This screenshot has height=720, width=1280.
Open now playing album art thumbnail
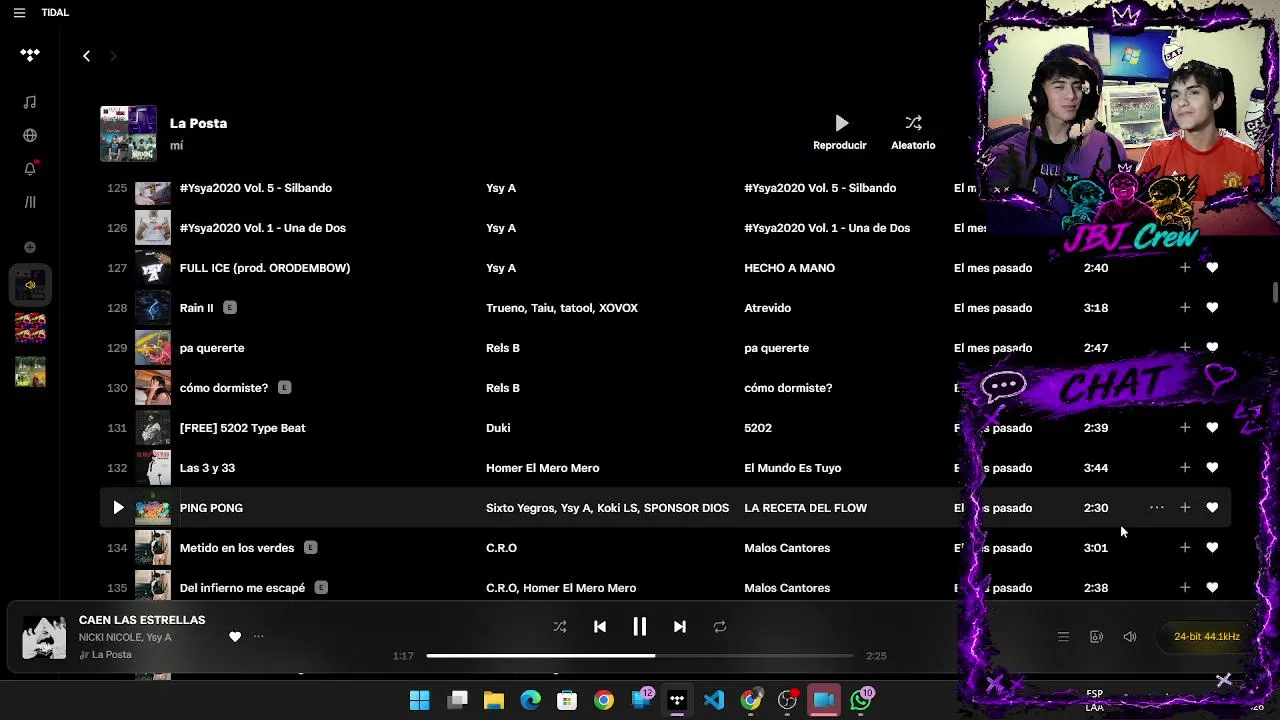click(x=44, y=638)
